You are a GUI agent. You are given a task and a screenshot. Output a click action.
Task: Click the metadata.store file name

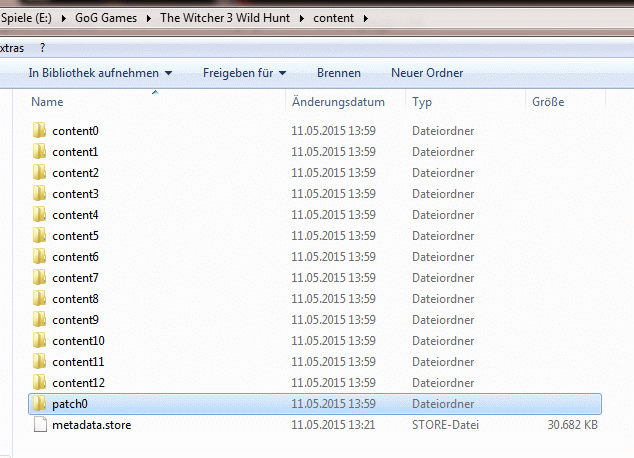(92, 425)
